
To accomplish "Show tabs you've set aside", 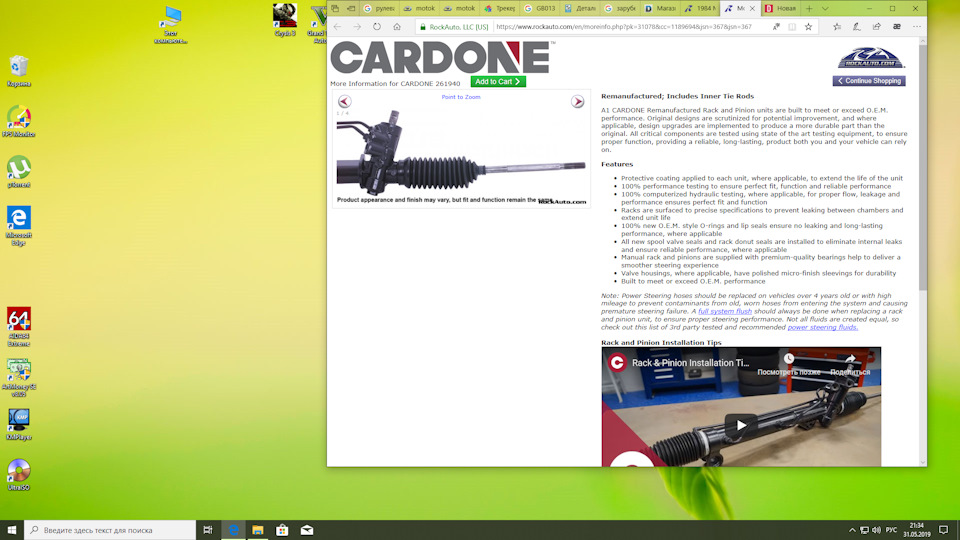I will 335,9.
